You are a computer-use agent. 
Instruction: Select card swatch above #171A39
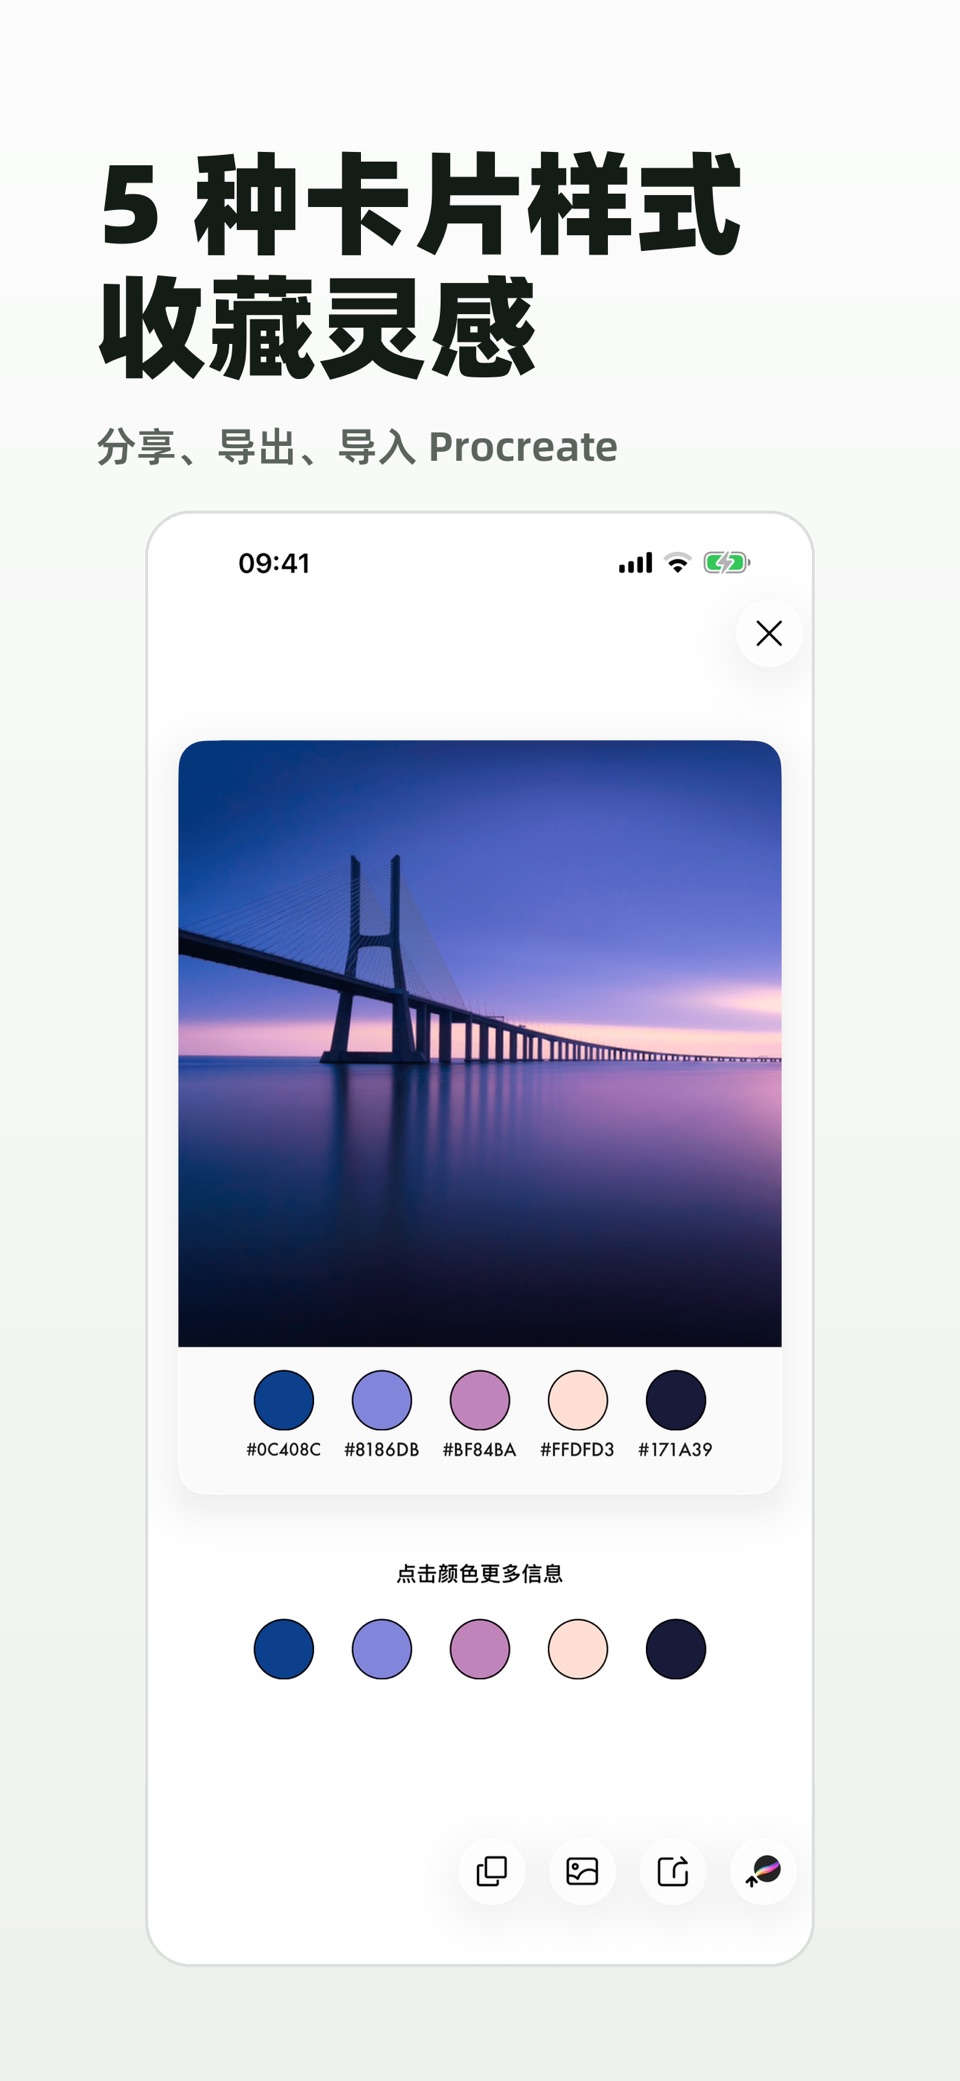click(676, 1400)
